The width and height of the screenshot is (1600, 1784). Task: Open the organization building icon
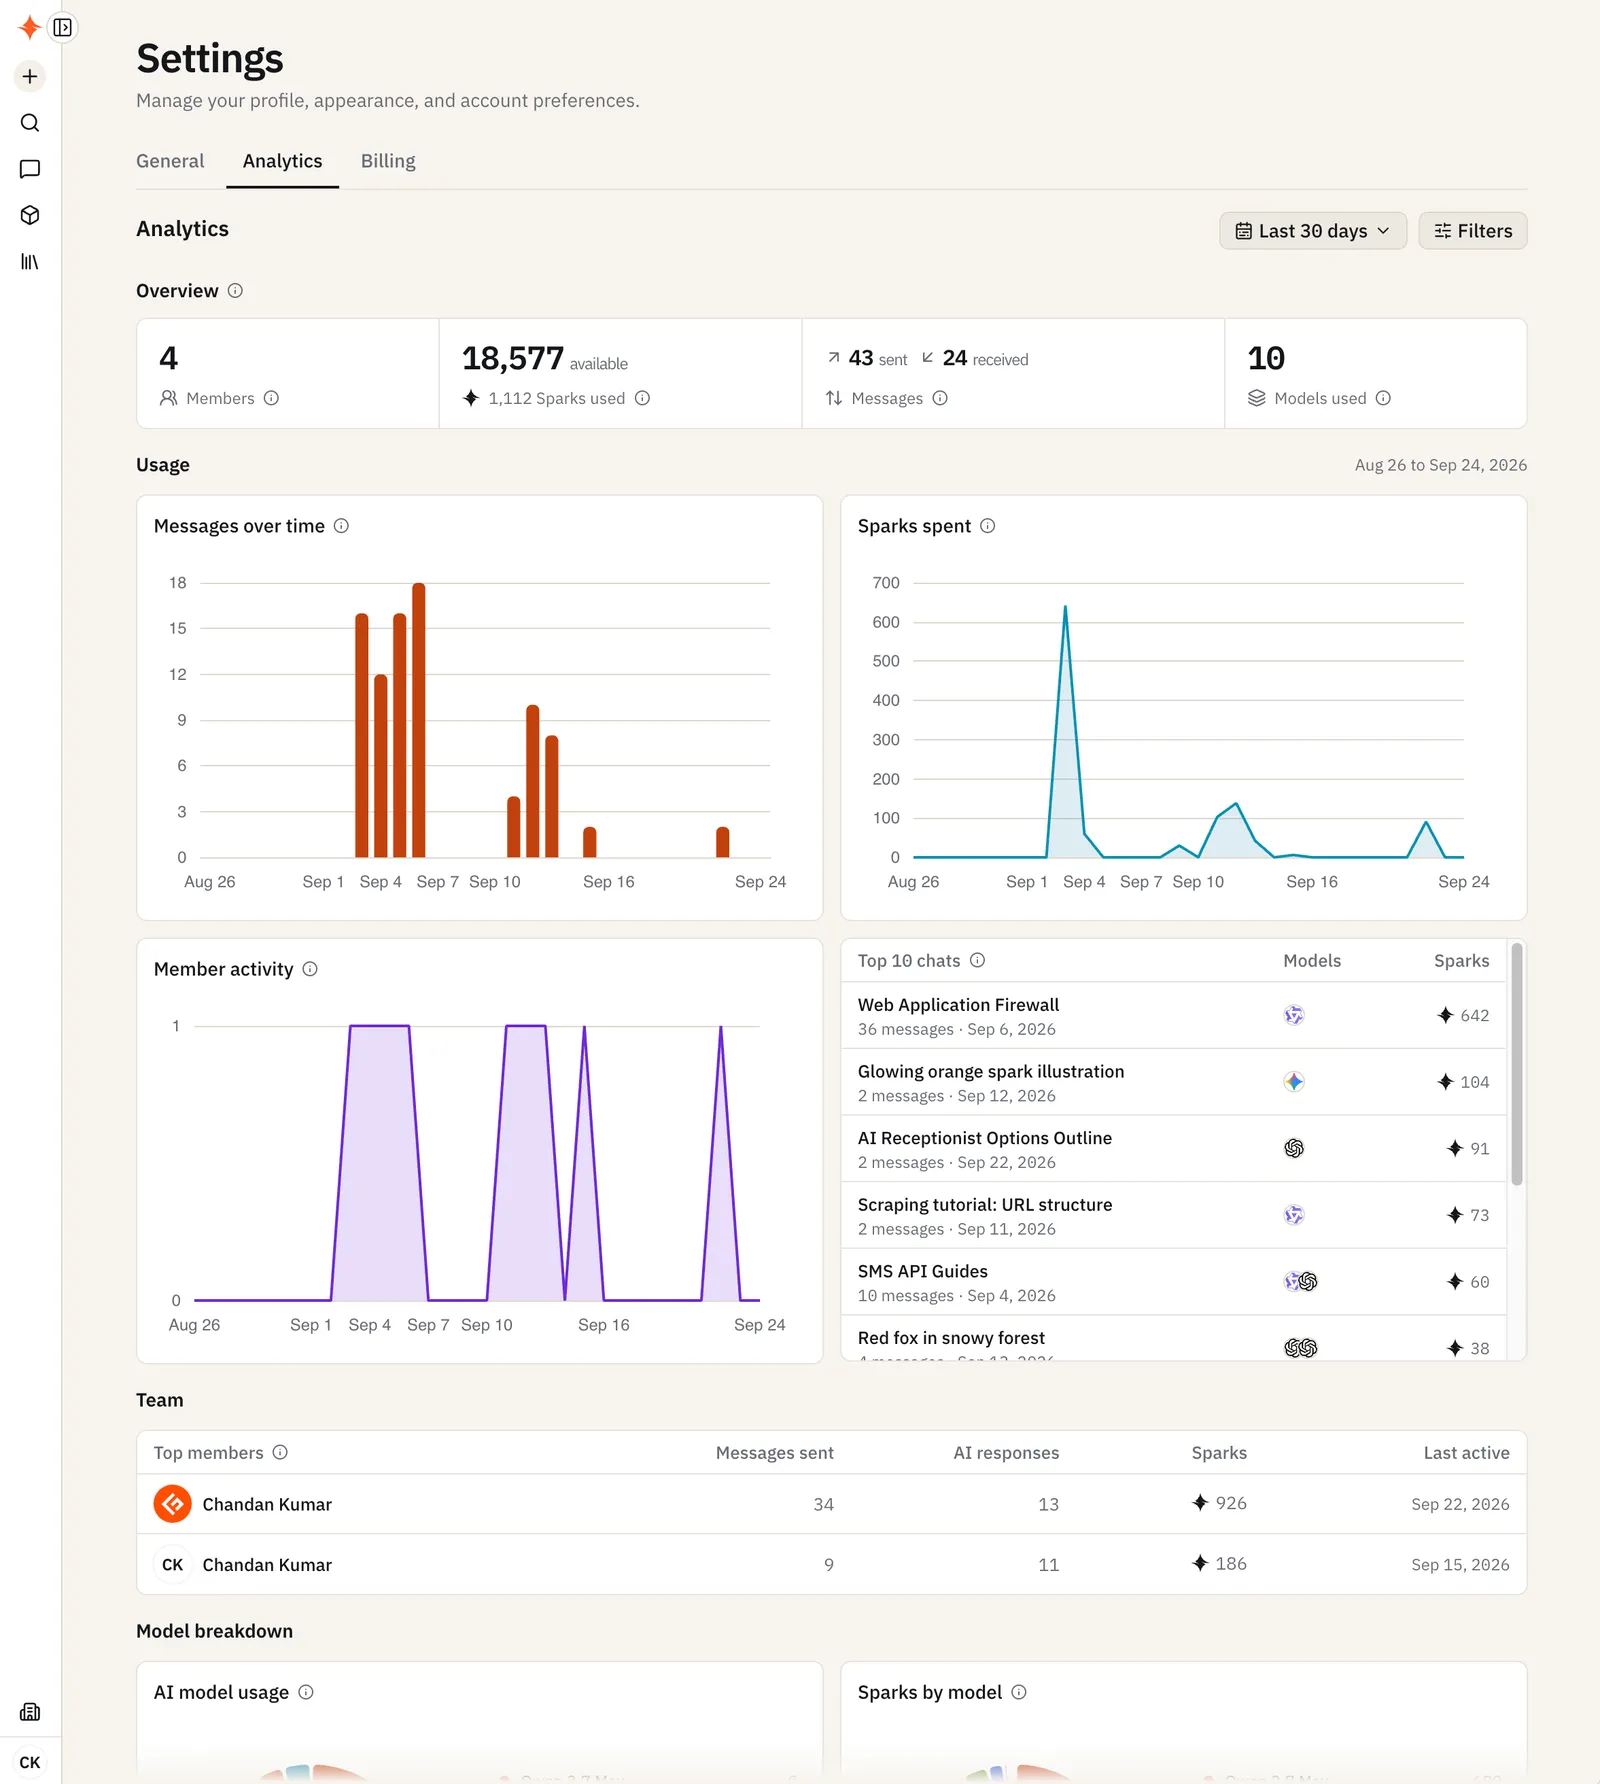click(x=30, y=1712)
